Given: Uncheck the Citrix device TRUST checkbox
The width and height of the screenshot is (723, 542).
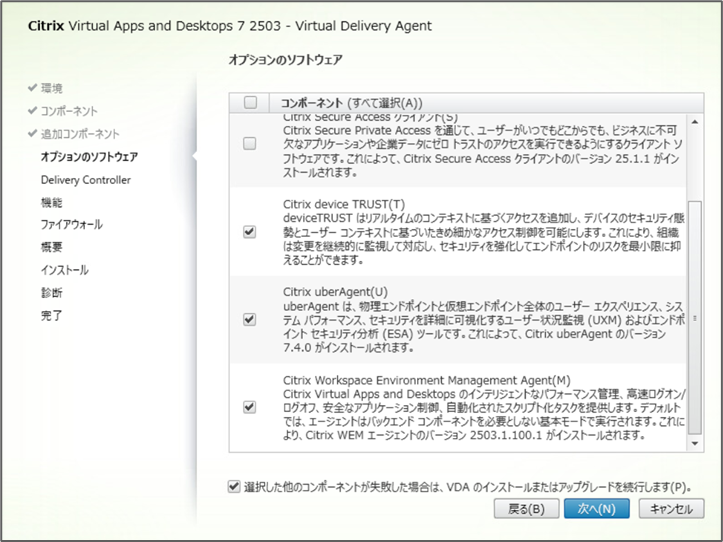Looking at the screenshot, I should 249,232.
